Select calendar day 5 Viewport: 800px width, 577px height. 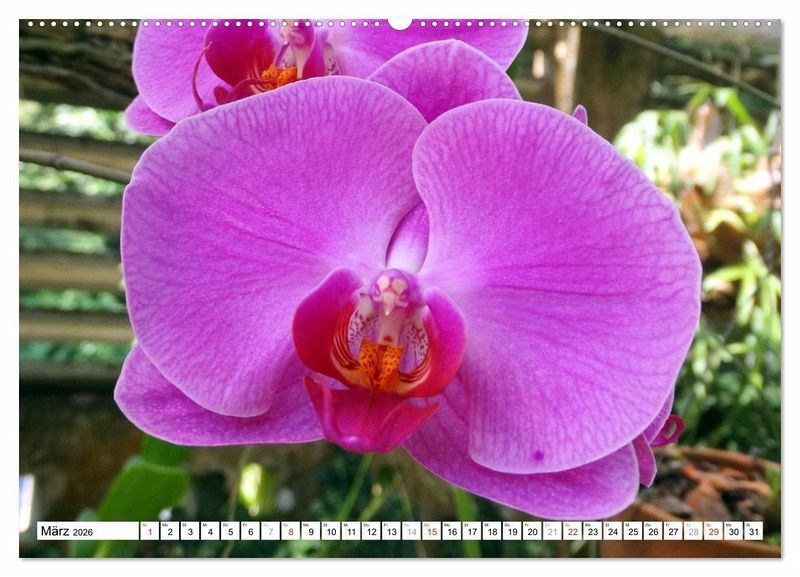(x=230, y=531)
